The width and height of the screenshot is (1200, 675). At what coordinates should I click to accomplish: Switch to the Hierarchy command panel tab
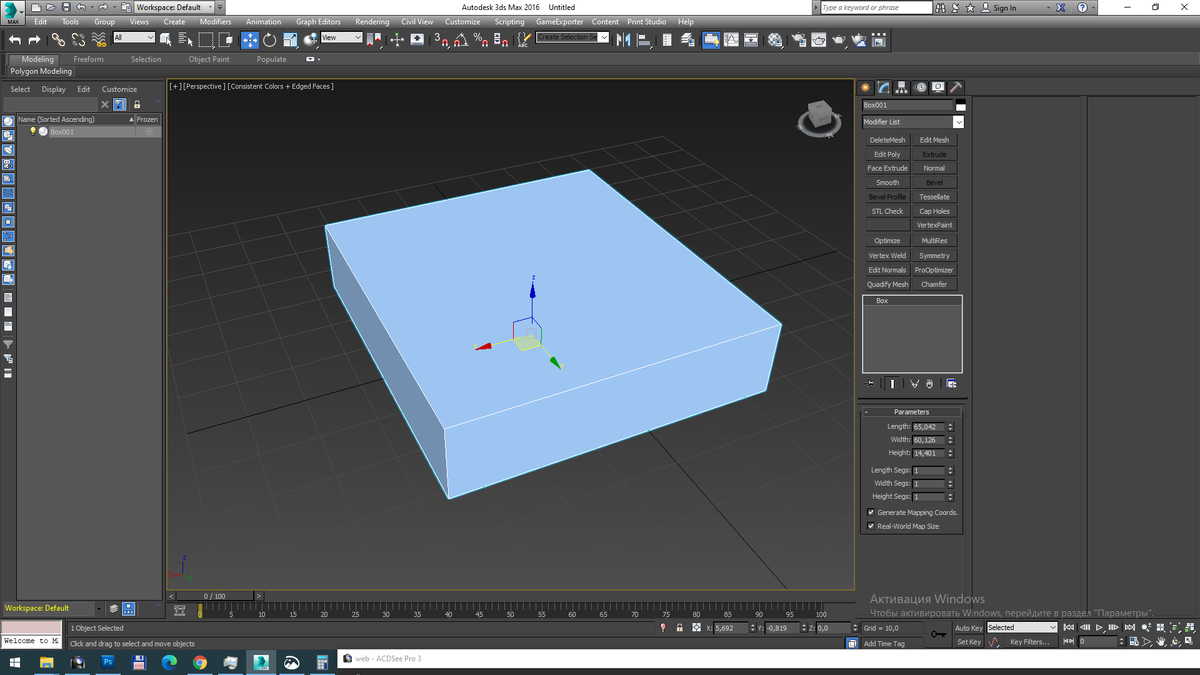902,87
